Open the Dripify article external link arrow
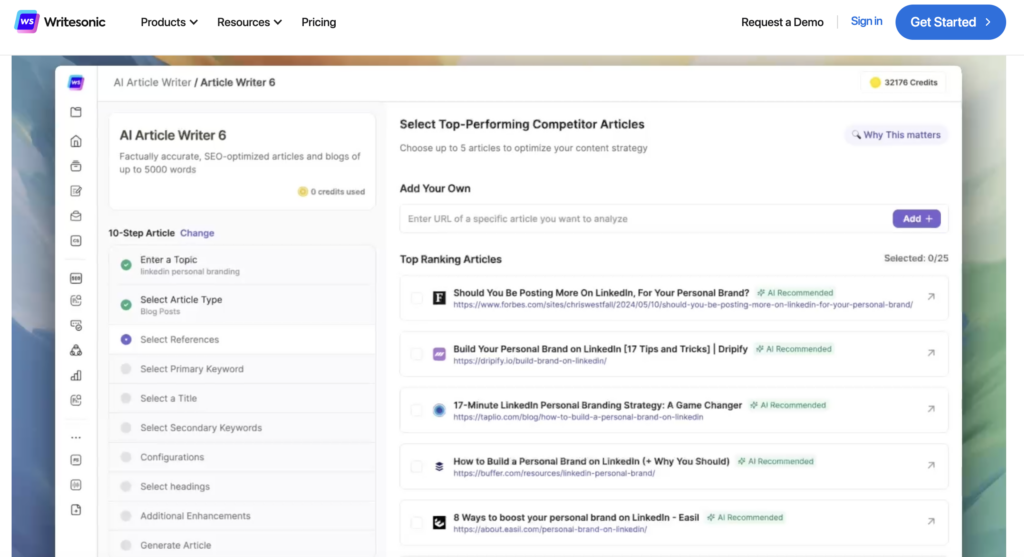Screen dimensions: 1024x557 (x=931, y=353)
